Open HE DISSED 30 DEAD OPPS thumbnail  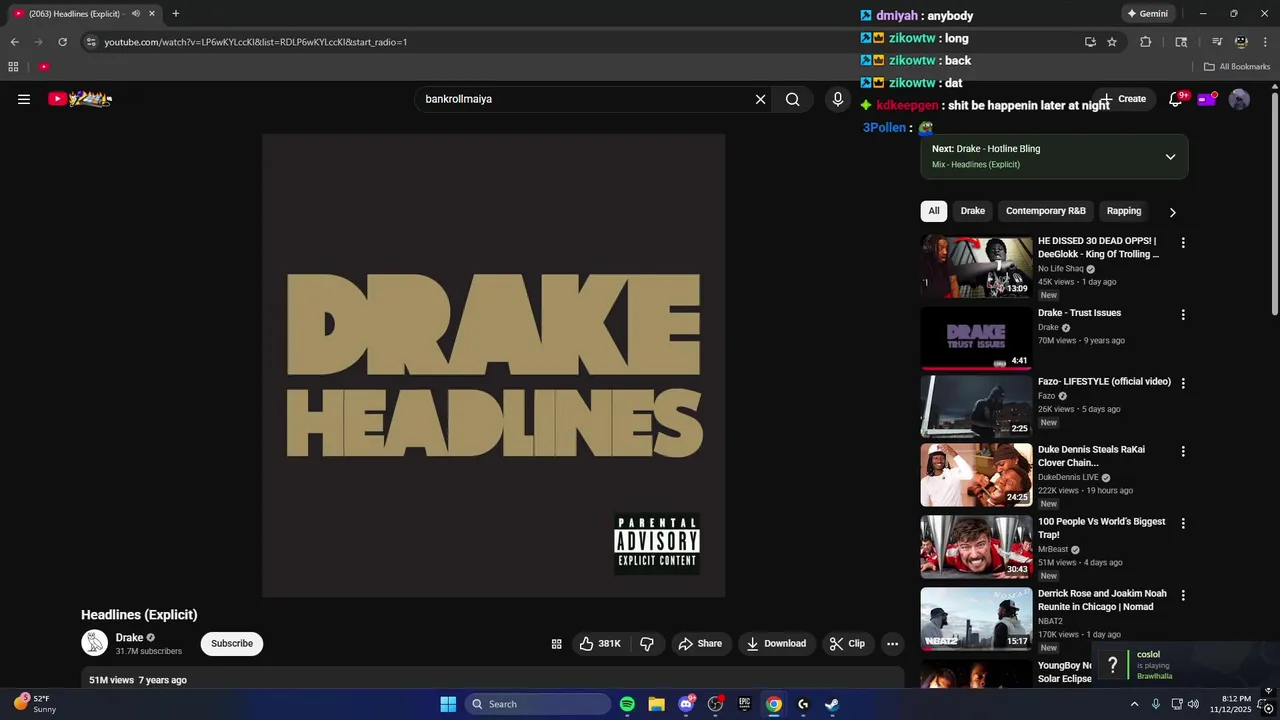pos(976,266)
